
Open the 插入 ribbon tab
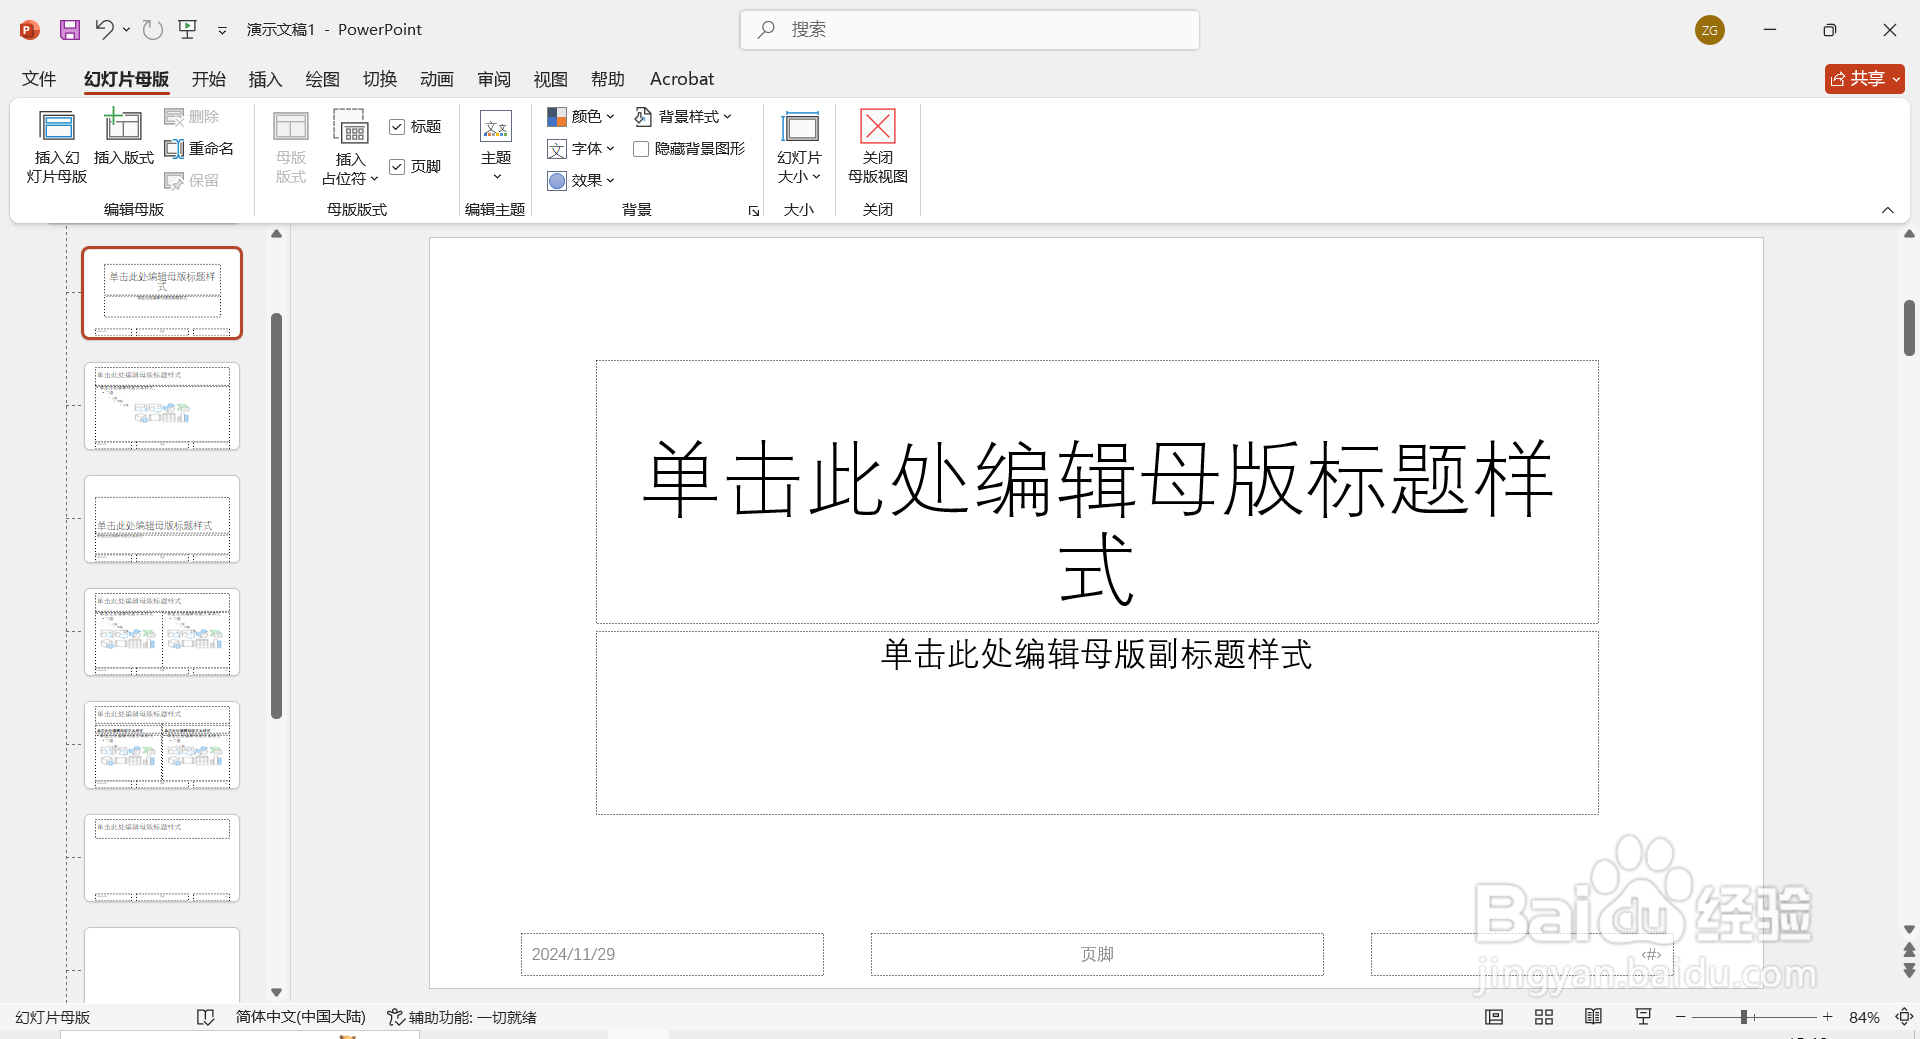click(264, 78)
